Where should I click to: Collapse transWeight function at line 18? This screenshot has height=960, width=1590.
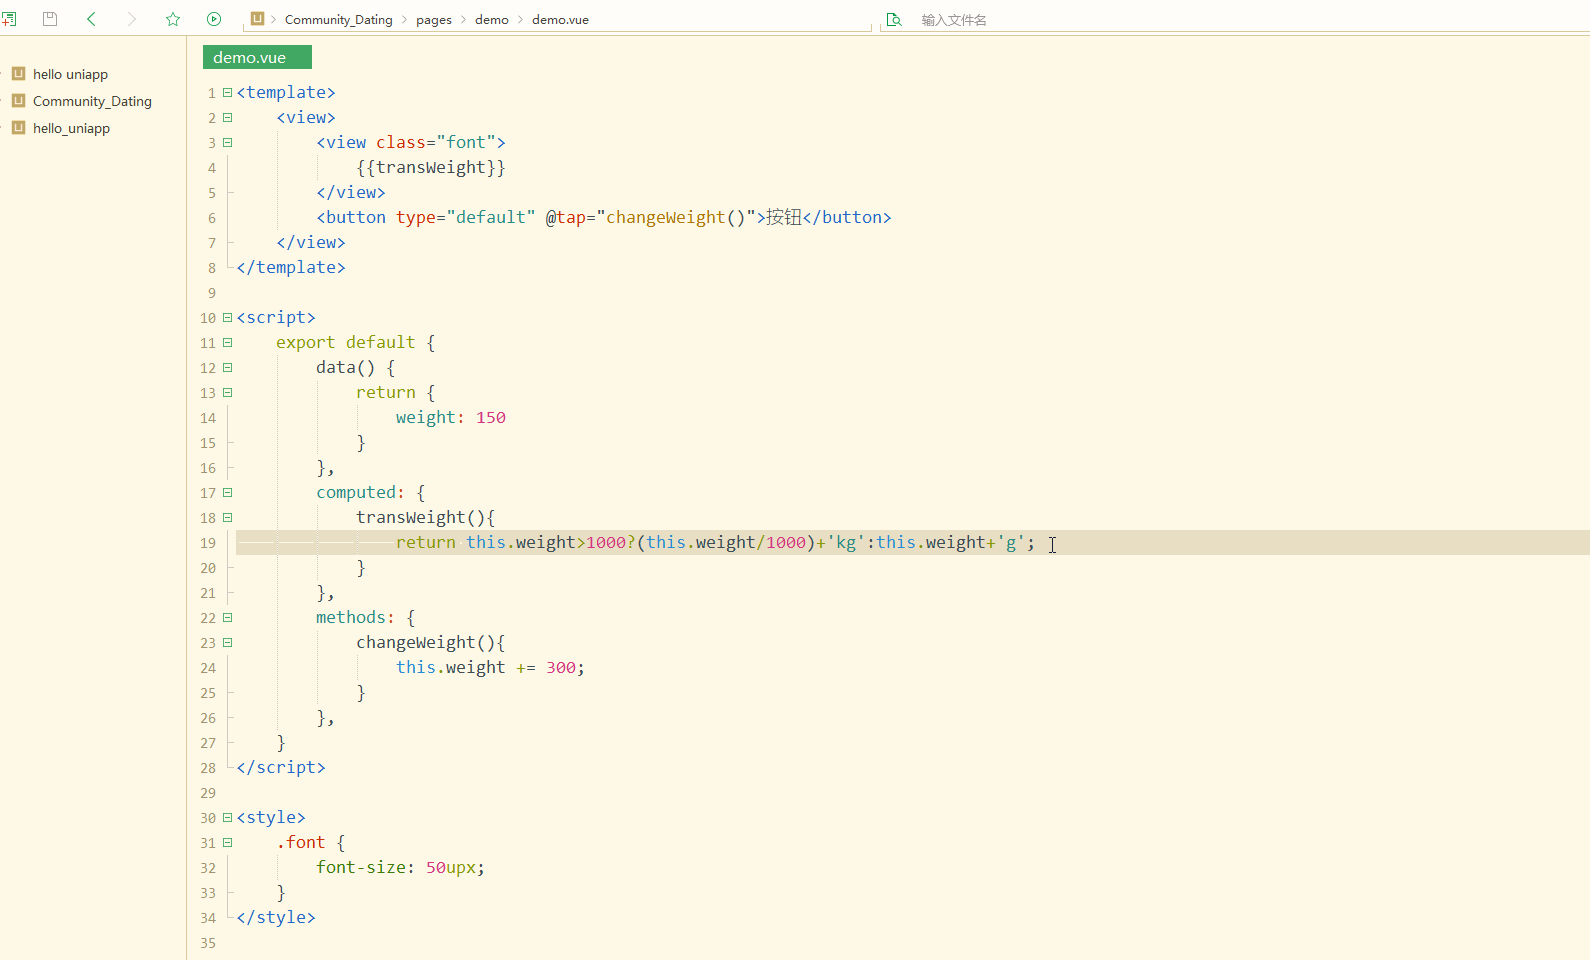coord(227,517)
